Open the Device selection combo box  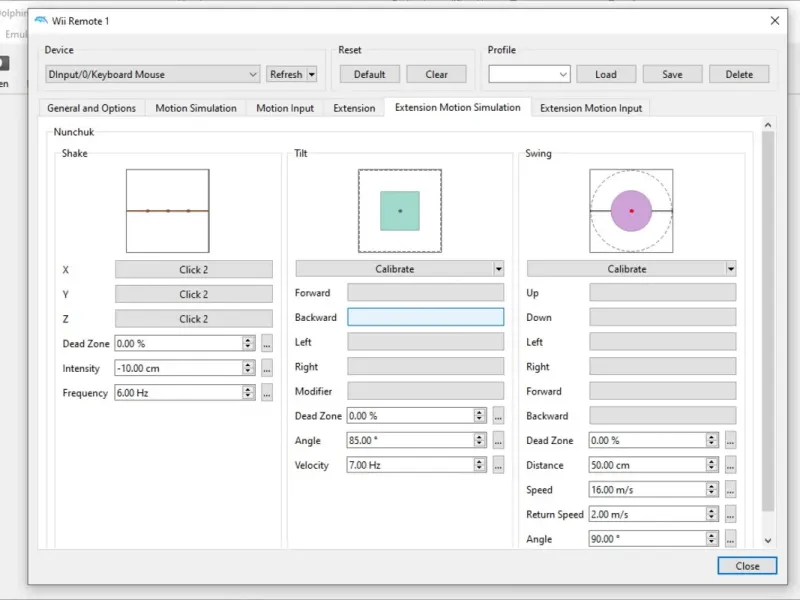point(153,74)
